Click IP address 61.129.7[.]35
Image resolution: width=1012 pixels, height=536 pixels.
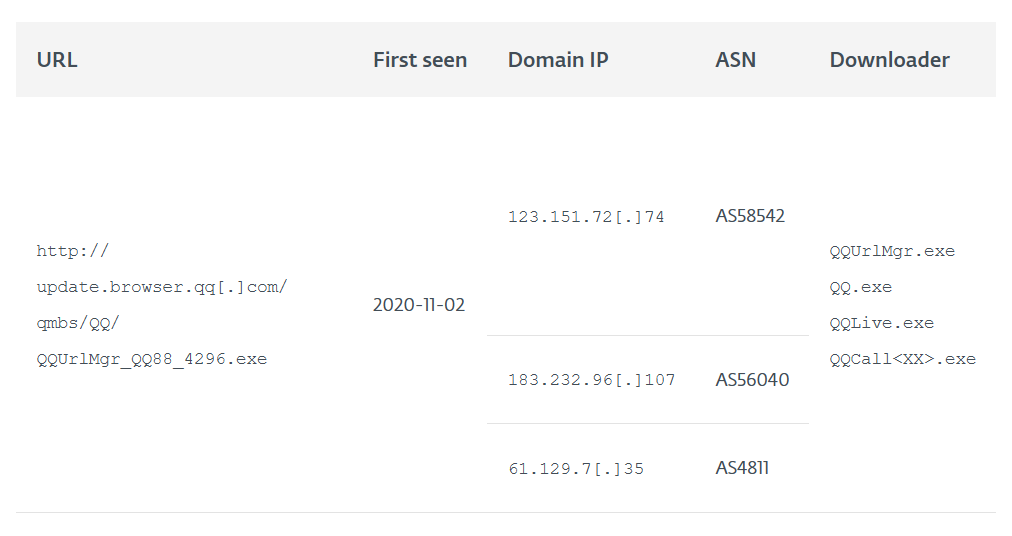tap(576, 469)
